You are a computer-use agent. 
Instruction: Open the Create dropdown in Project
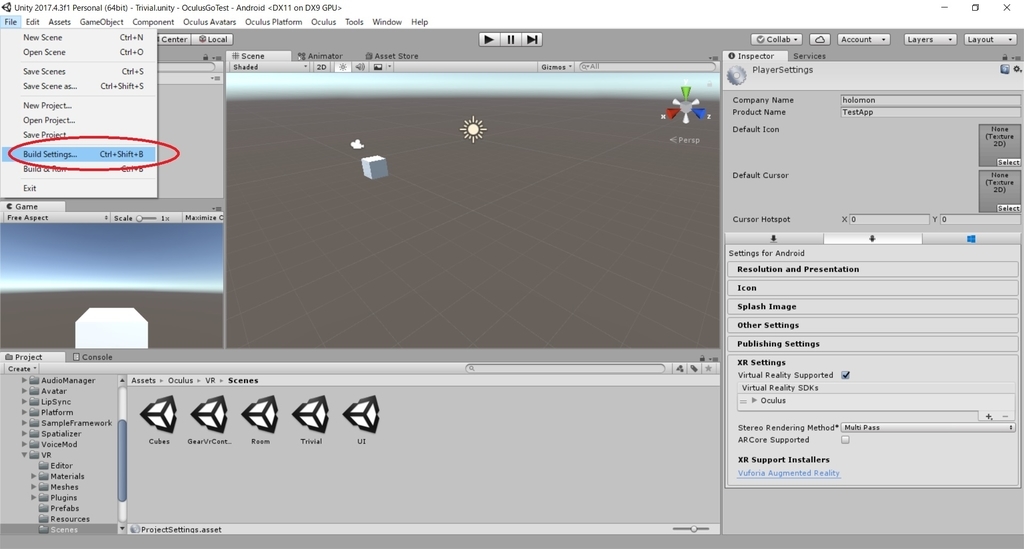[22, 369]
